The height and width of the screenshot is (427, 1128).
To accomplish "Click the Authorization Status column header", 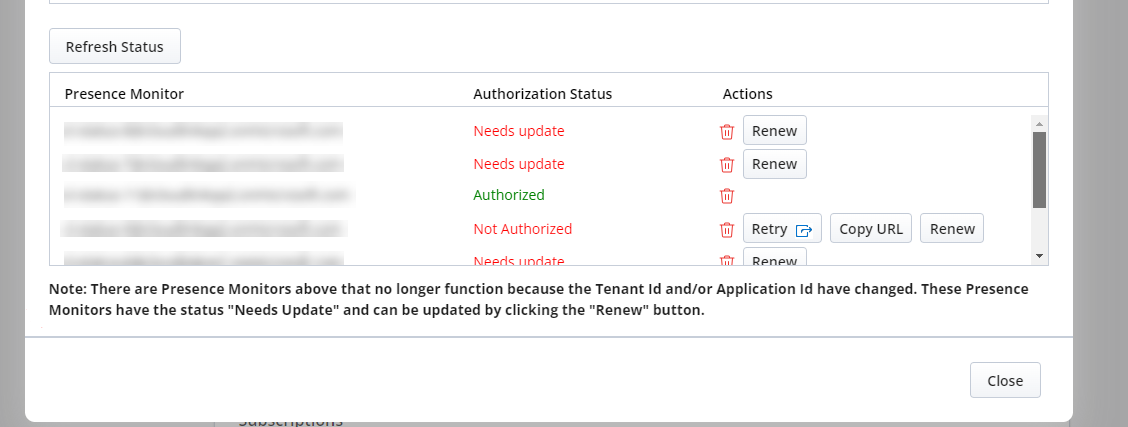I will (542, 94).
